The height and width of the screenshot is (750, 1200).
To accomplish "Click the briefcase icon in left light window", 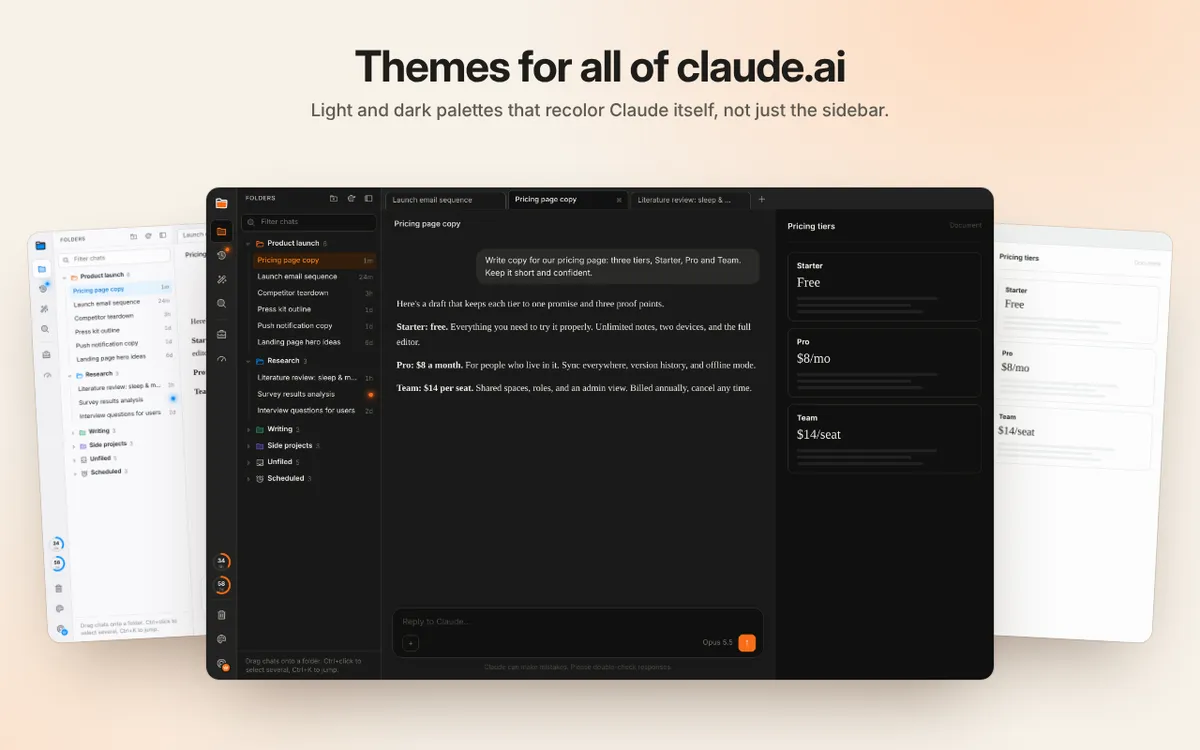I will (46, 354).
